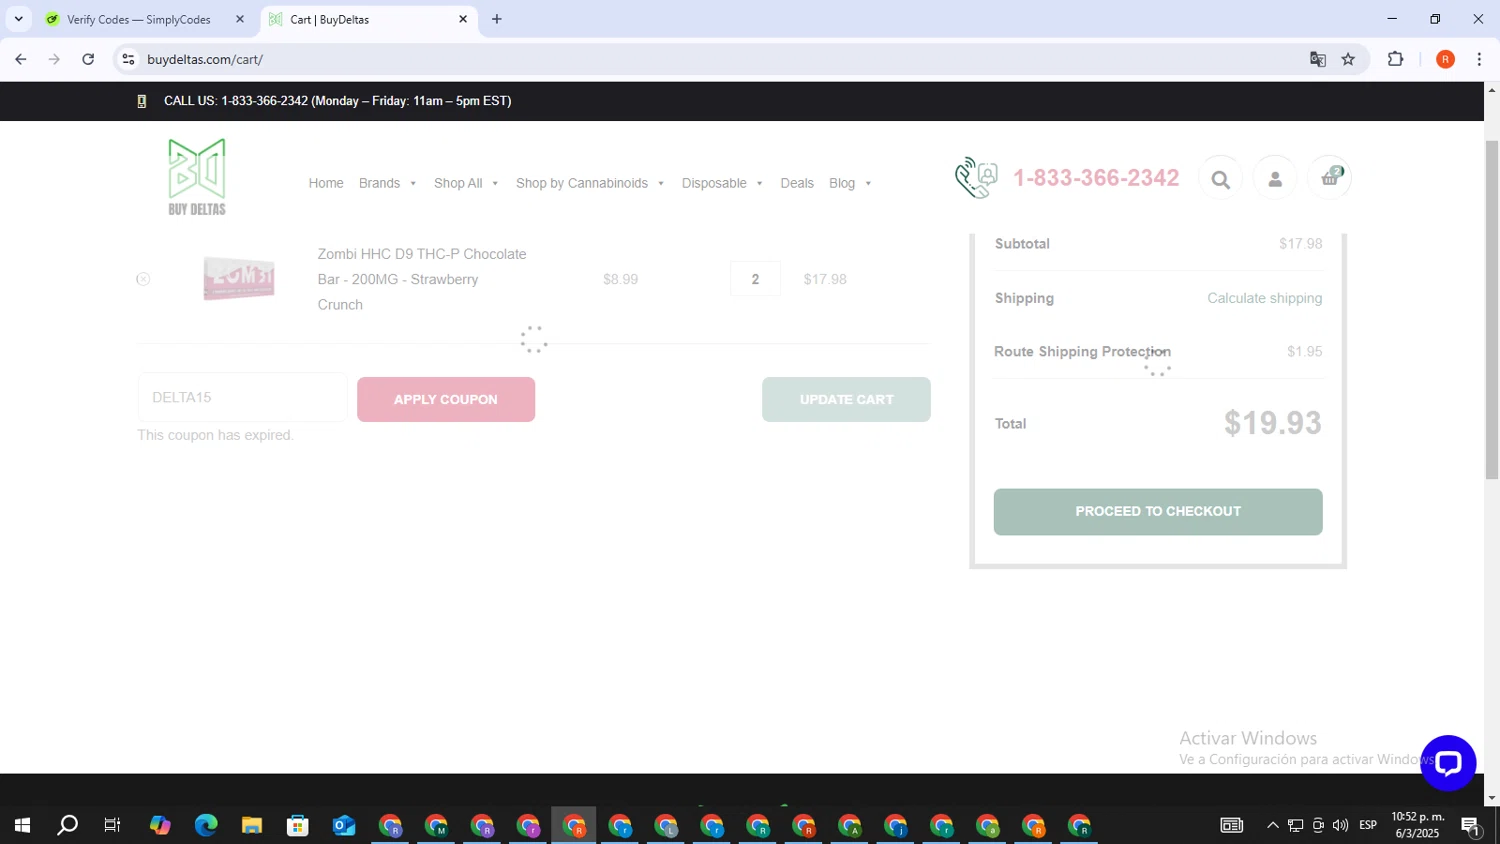Expand the Disposable menu

pyautogui.click(x=722, y=183)
